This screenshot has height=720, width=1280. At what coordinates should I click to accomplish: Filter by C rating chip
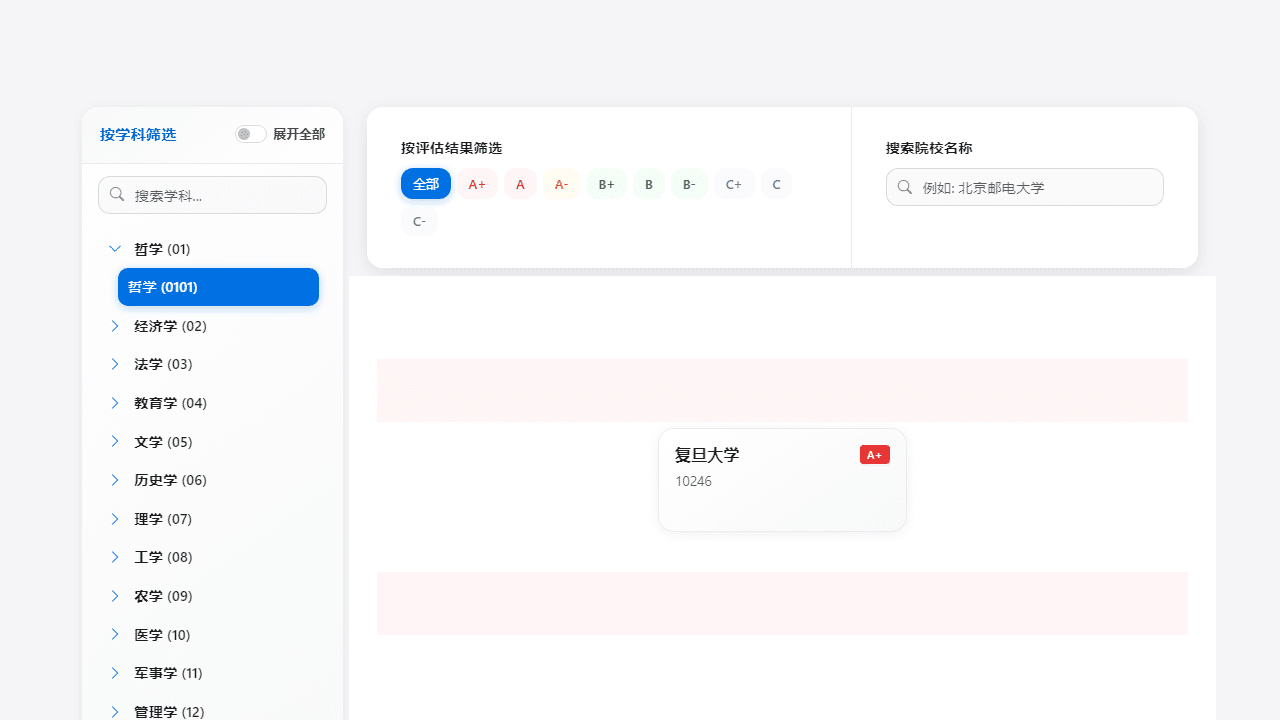tap(777, 184)
